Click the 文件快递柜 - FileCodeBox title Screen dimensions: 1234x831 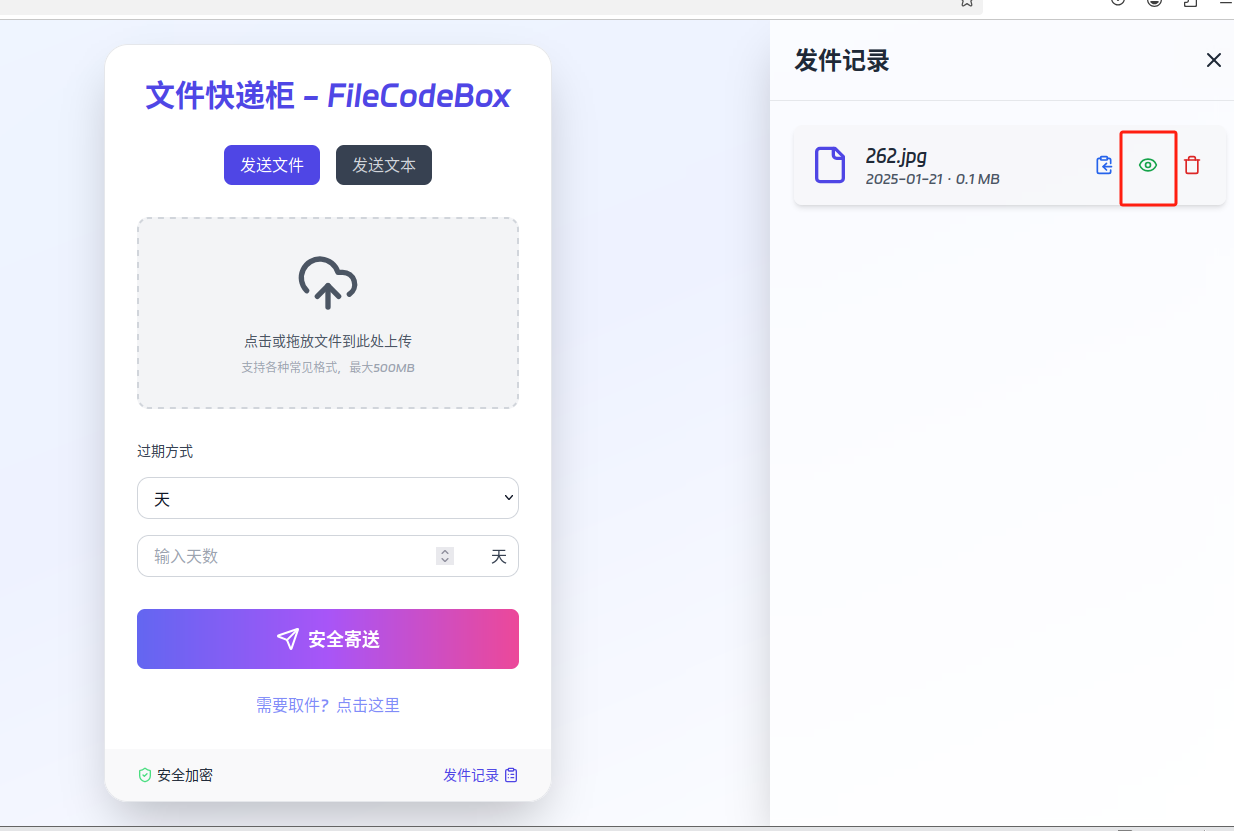pyautogui.click(x=328, y=96)
